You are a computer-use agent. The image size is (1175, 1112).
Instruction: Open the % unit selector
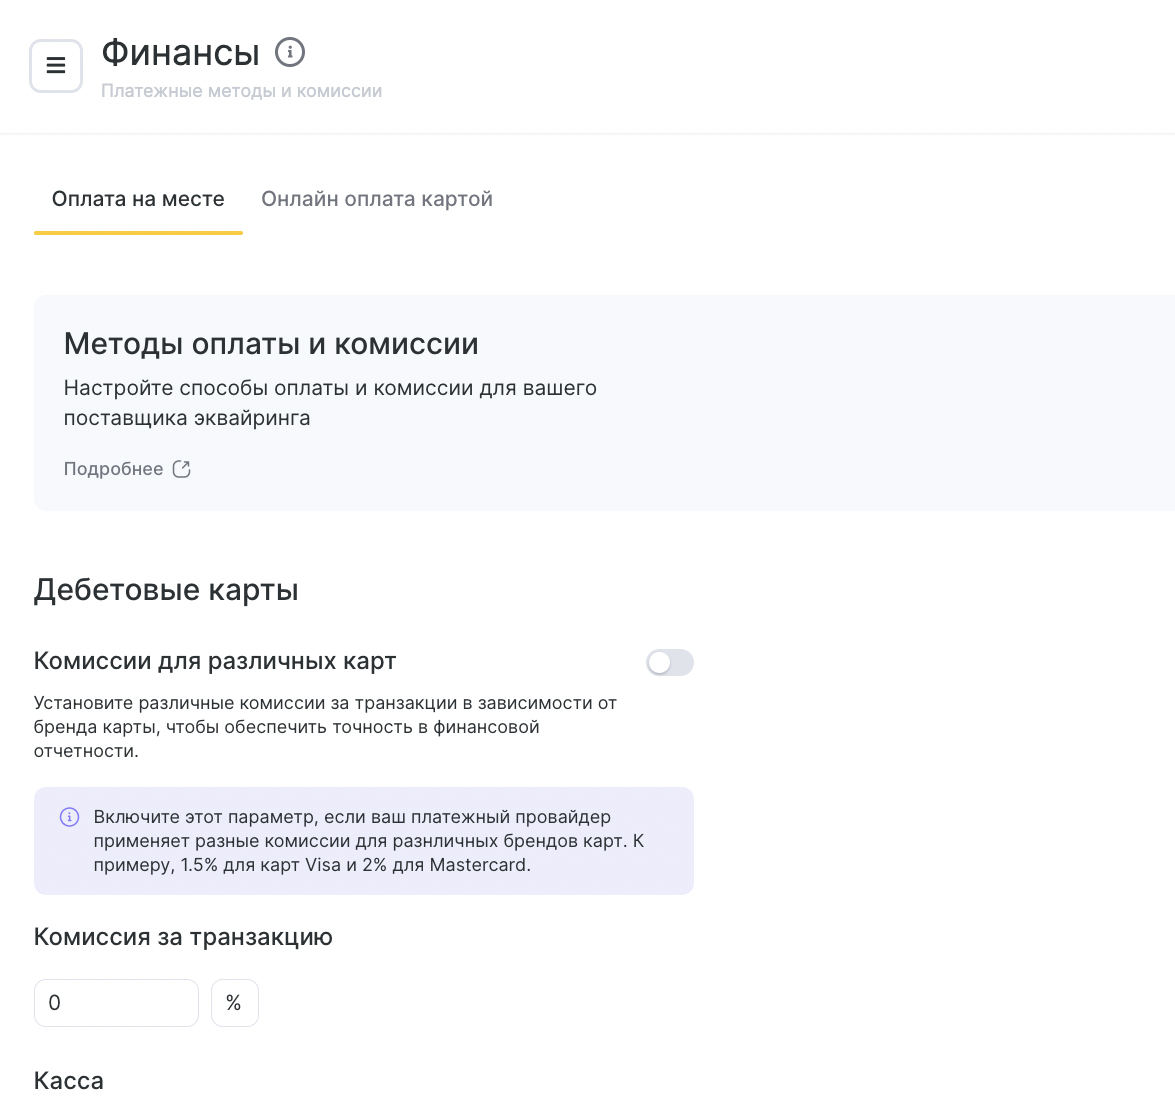234,1003
